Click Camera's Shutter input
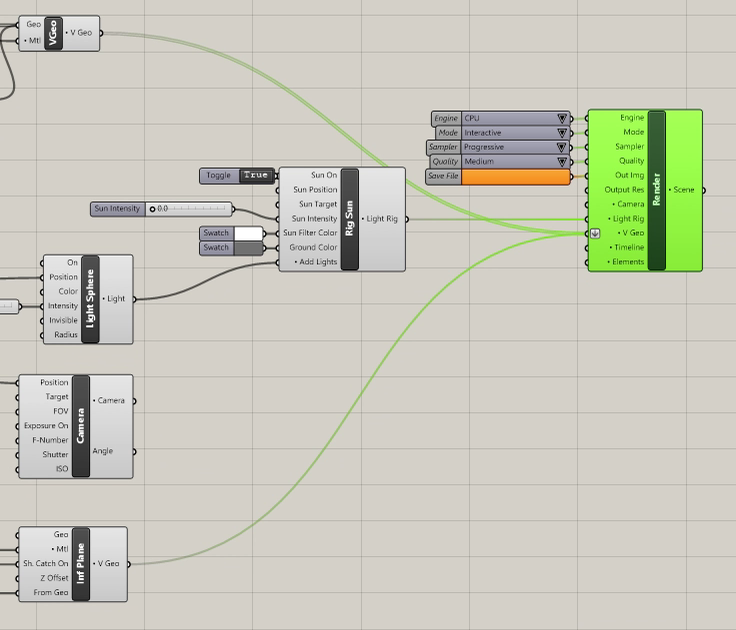The height and width of the screenshot is (630, 736). coord(55,455)
